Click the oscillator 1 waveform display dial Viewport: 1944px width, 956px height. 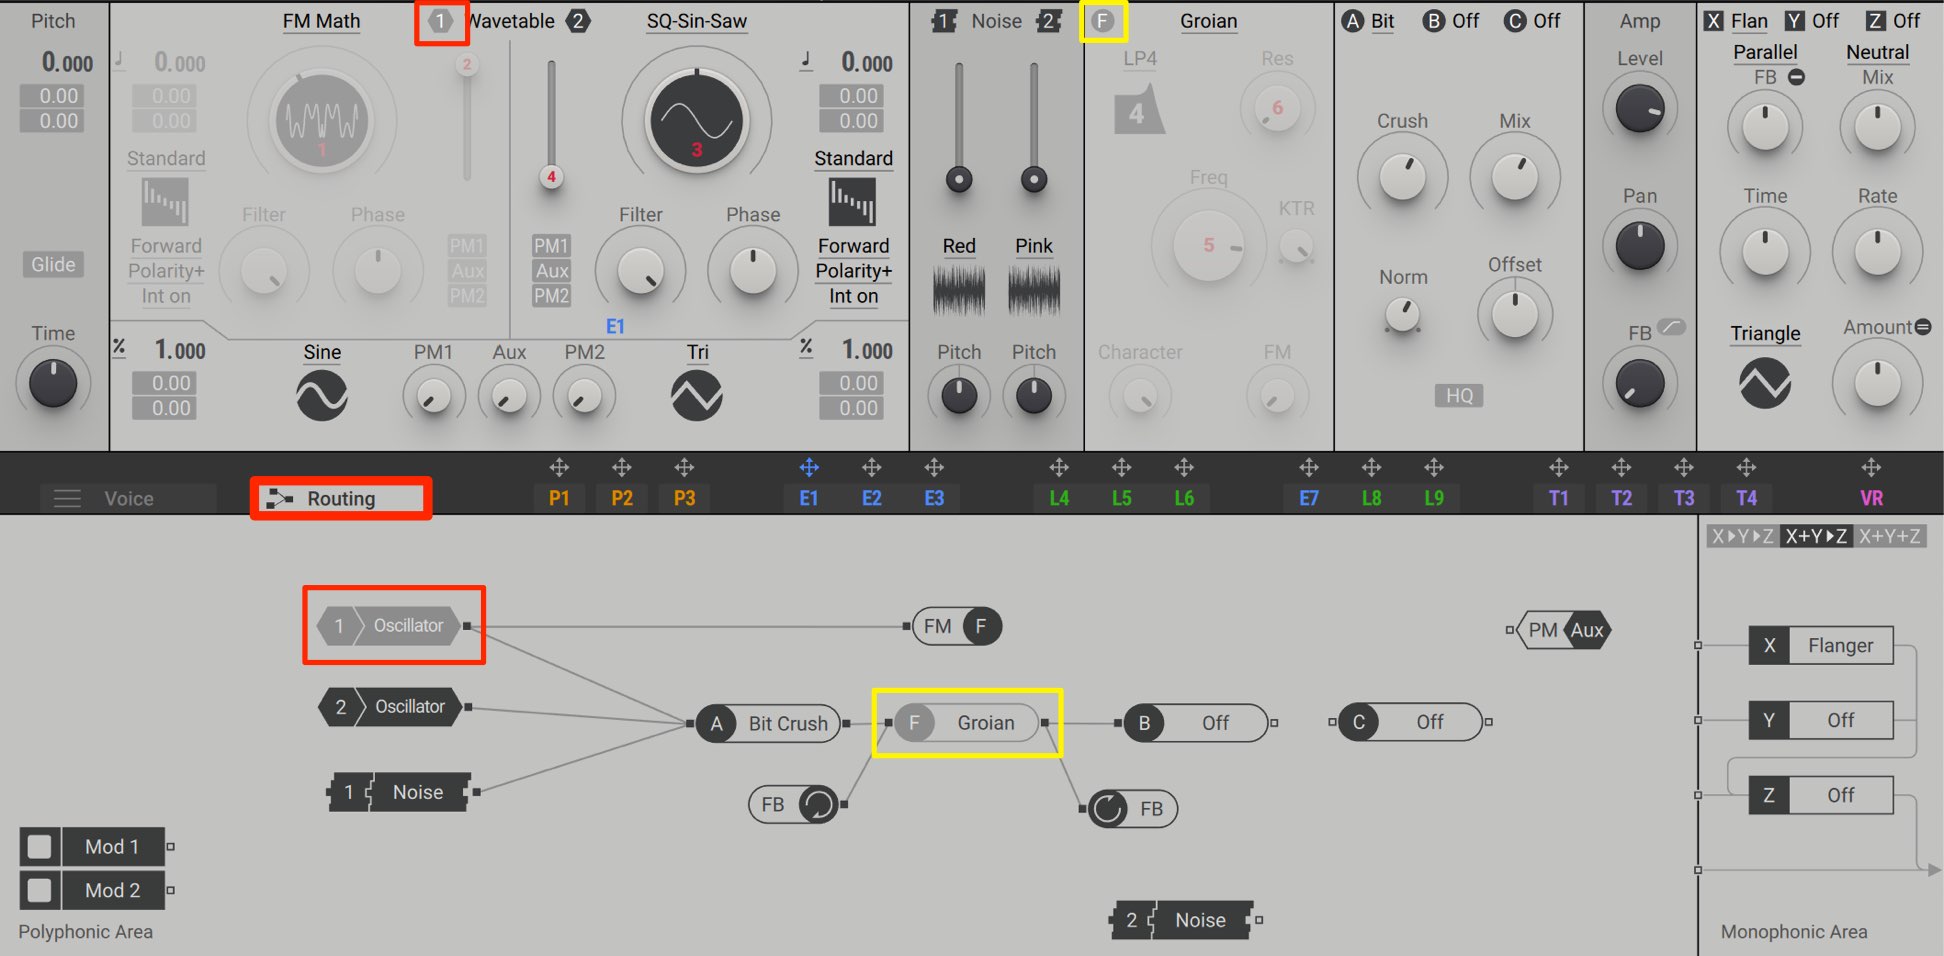[x=322, y=121]
